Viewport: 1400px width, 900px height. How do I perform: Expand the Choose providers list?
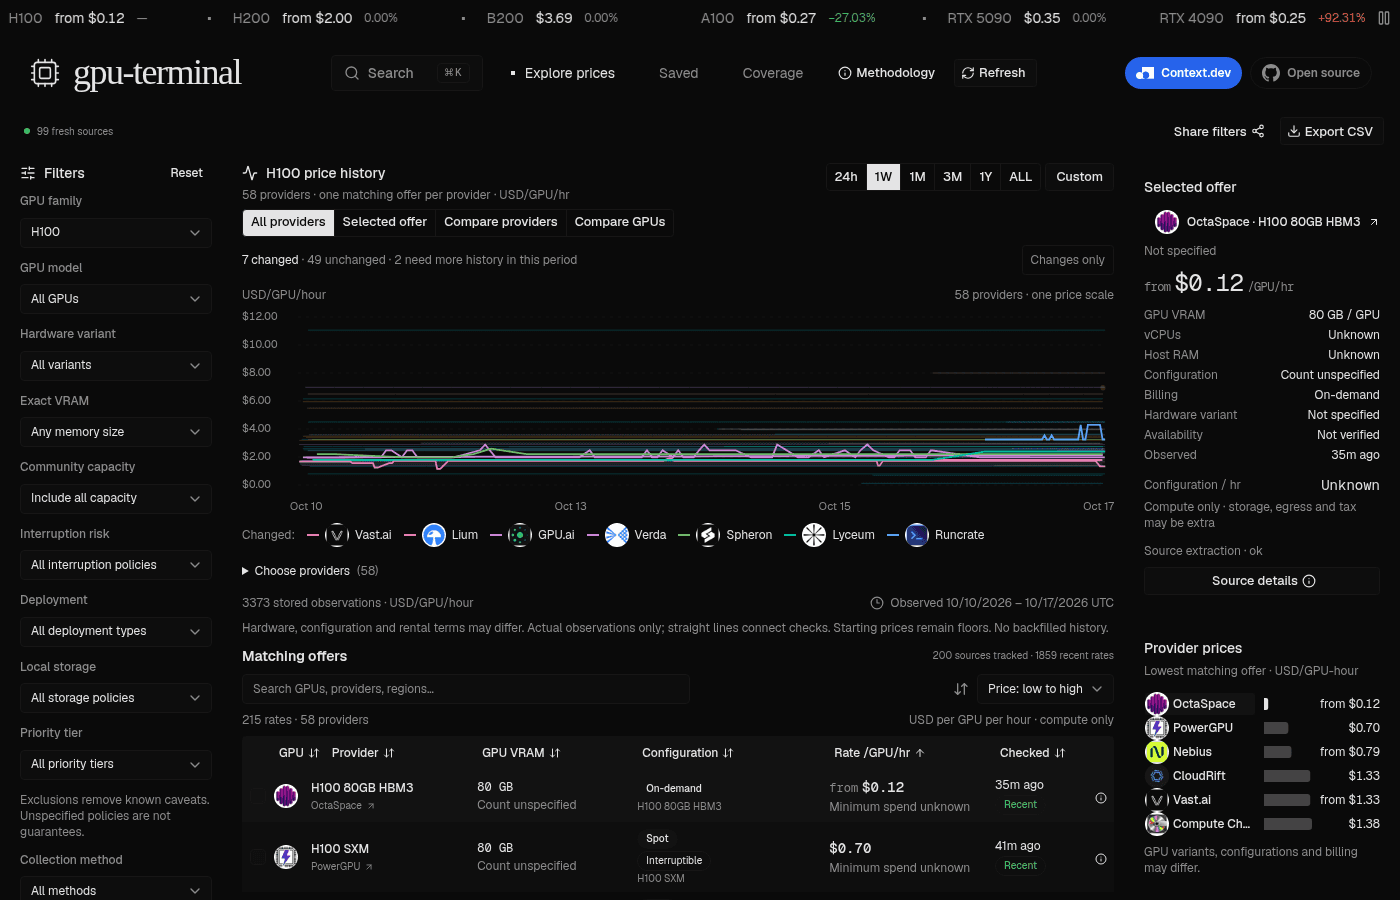pyautogui.click(x=310, y=571)
